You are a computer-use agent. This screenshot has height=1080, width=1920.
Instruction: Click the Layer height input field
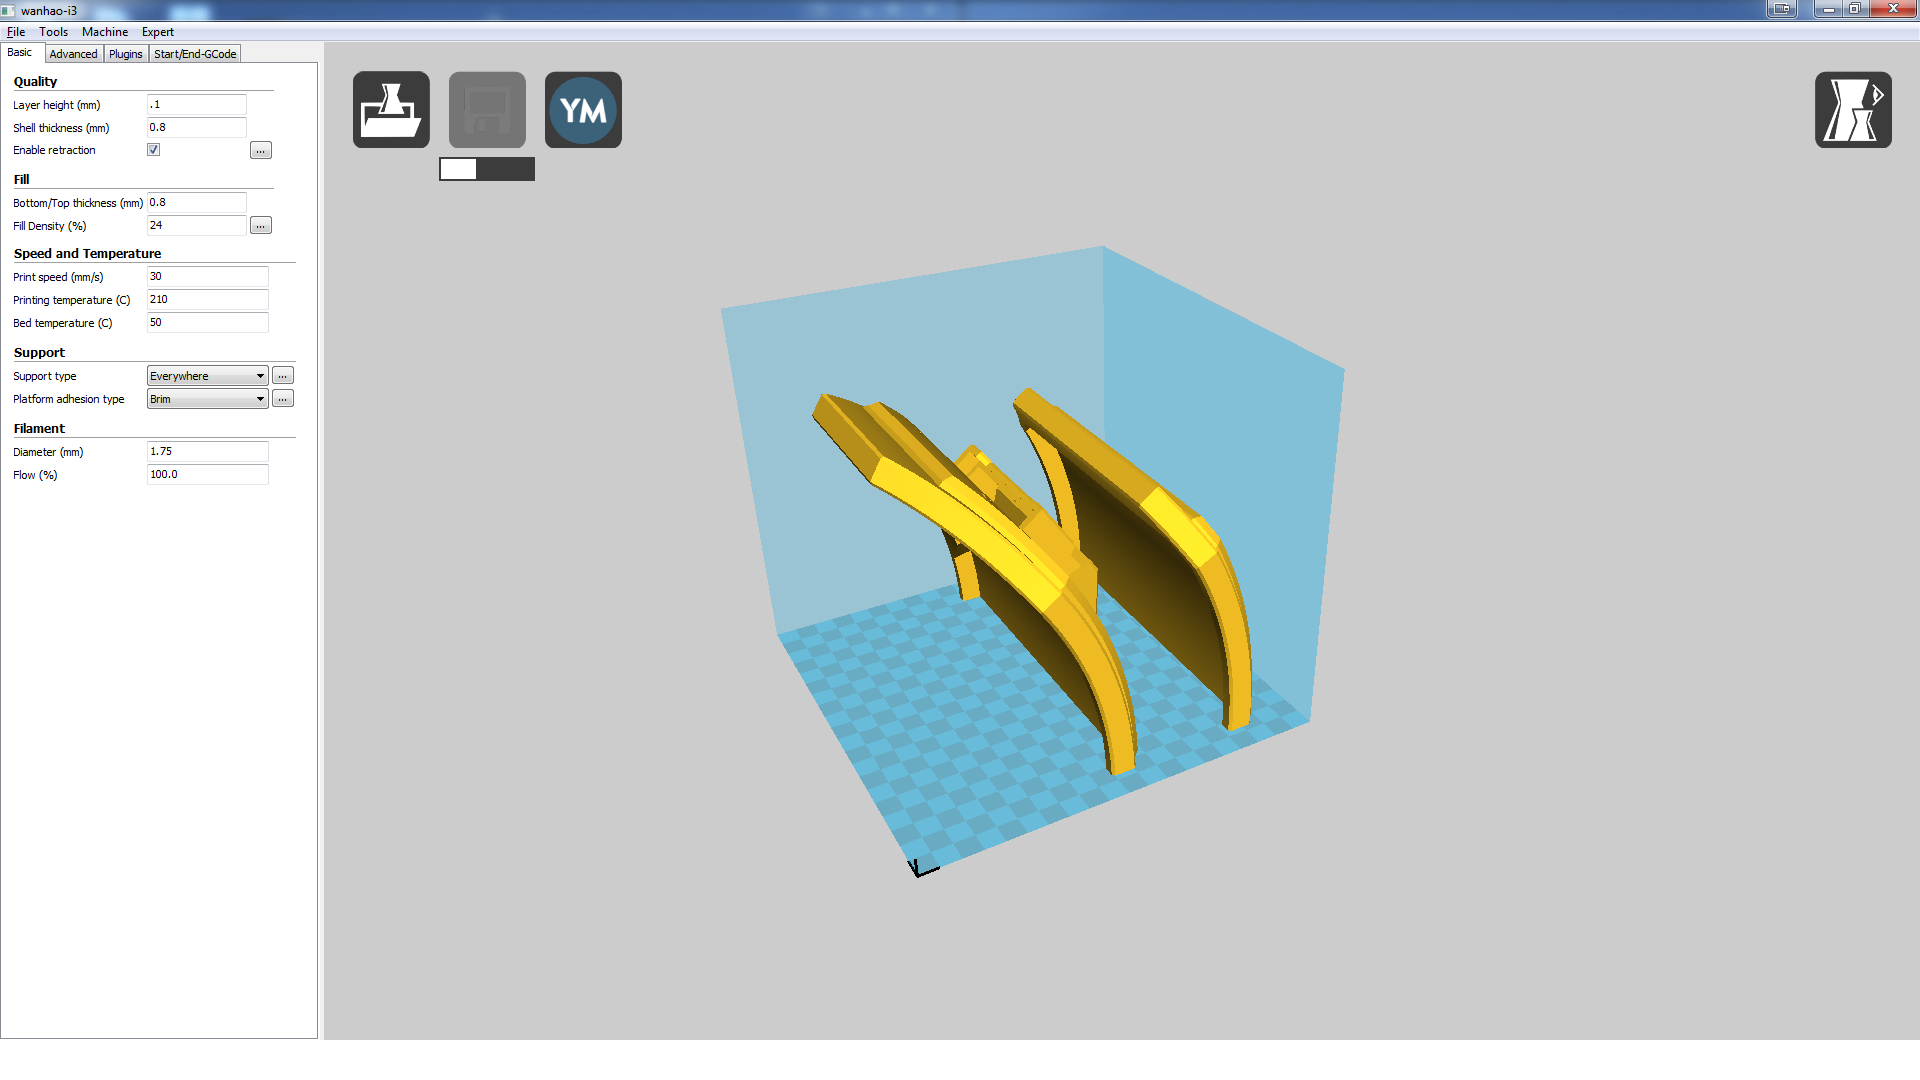tap(196, 105)
